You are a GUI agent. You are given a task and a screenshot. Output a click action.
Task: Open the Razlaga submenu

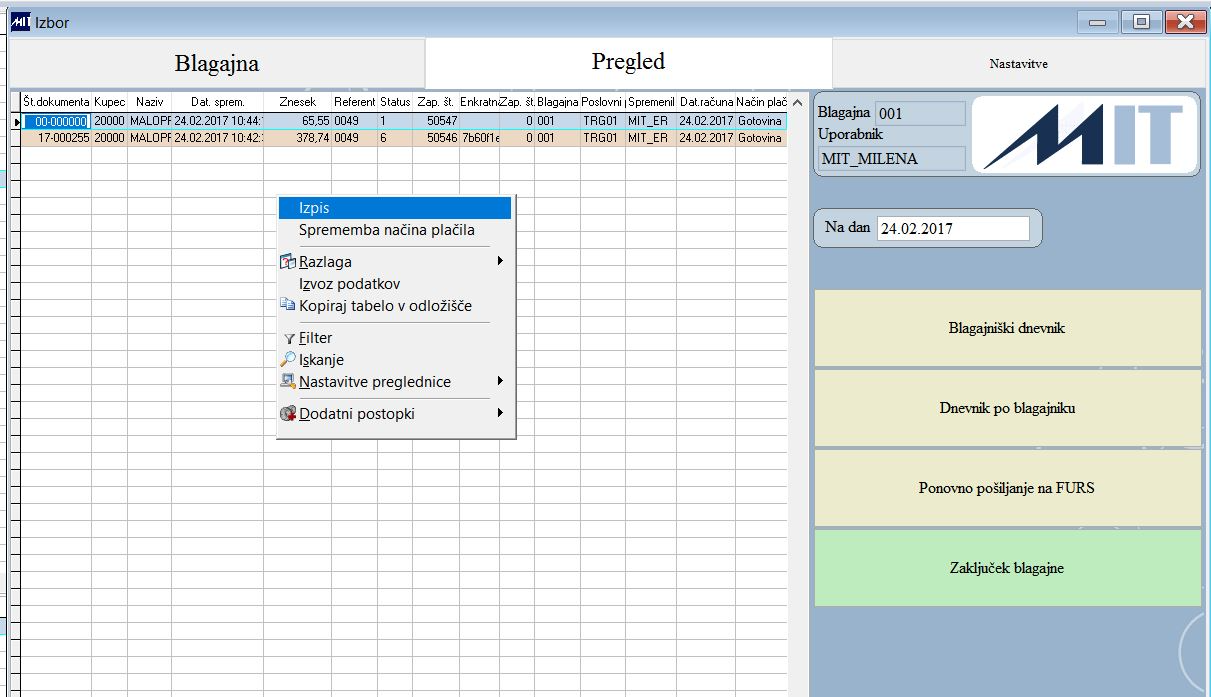pos(395,262)
